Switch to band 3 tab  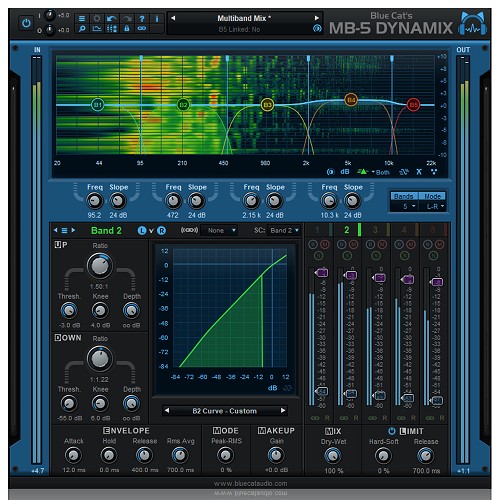pos(377,230)
